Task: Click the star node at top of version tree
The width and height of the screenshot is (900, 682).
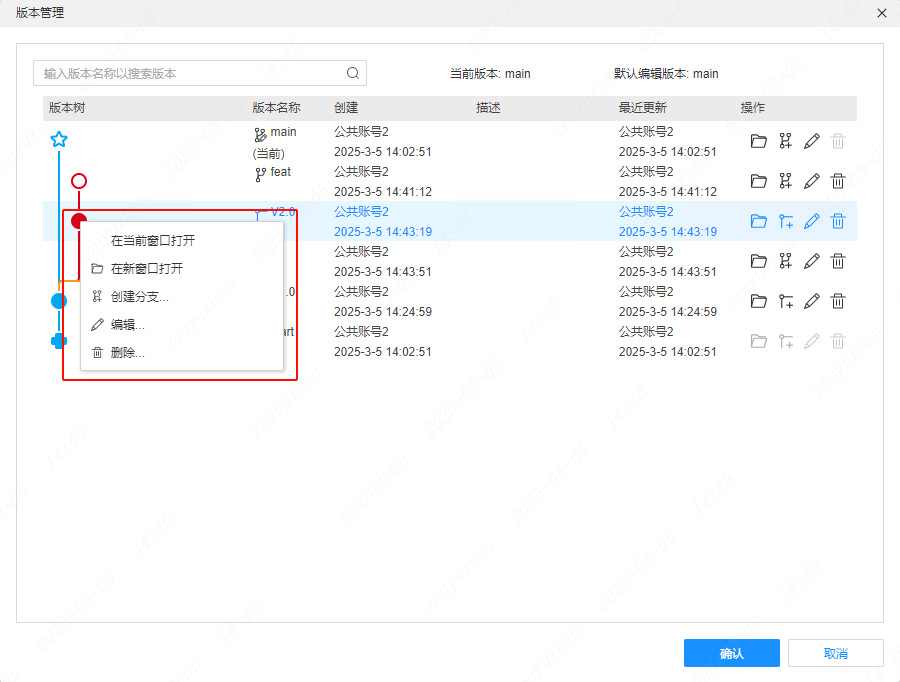Action: point(59,139)
